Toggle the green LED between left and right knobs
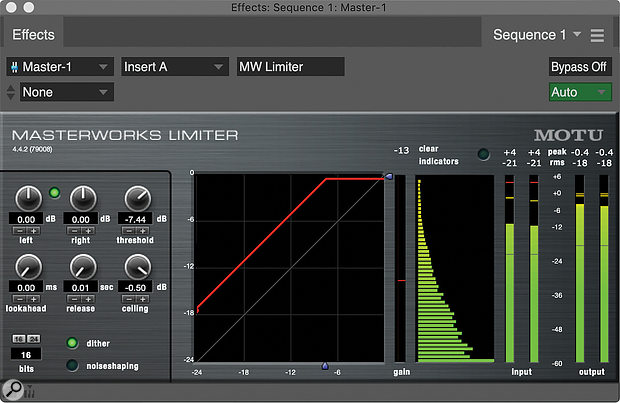Image resolution: width=620 pixels, height=403 pixels. pyautogui.click(x=55, y=193)
